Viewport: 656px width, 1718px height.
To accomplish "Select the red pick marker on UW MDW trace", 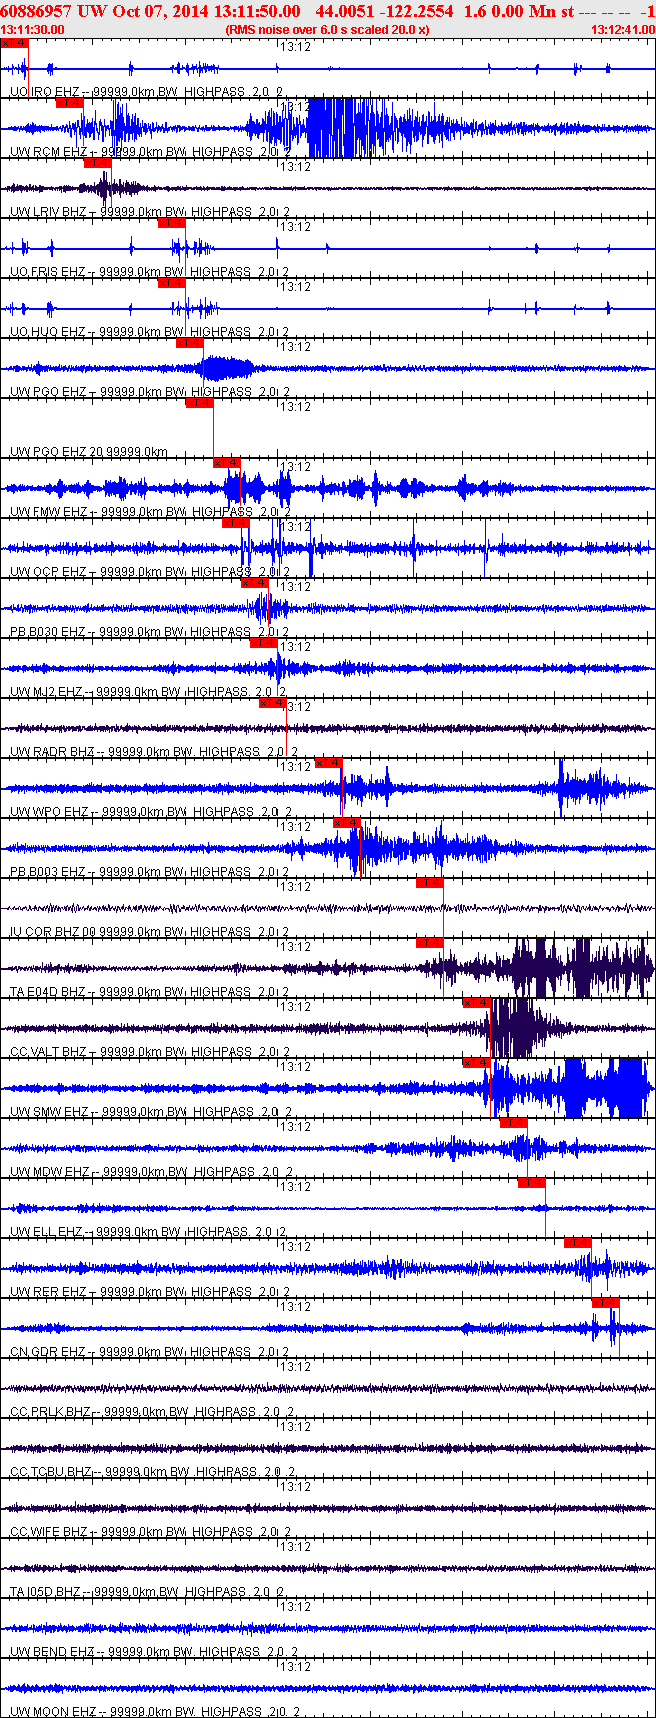I will [514, 1122].
